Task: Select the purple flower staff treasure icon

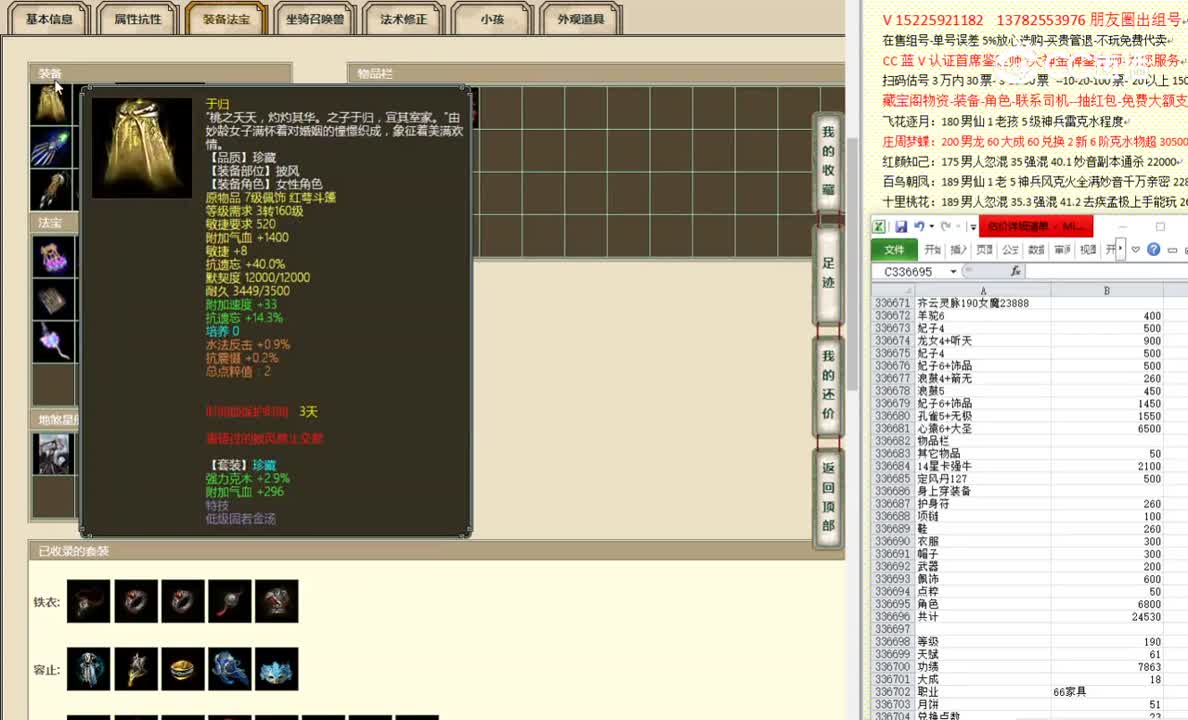Action: [53, 342]
